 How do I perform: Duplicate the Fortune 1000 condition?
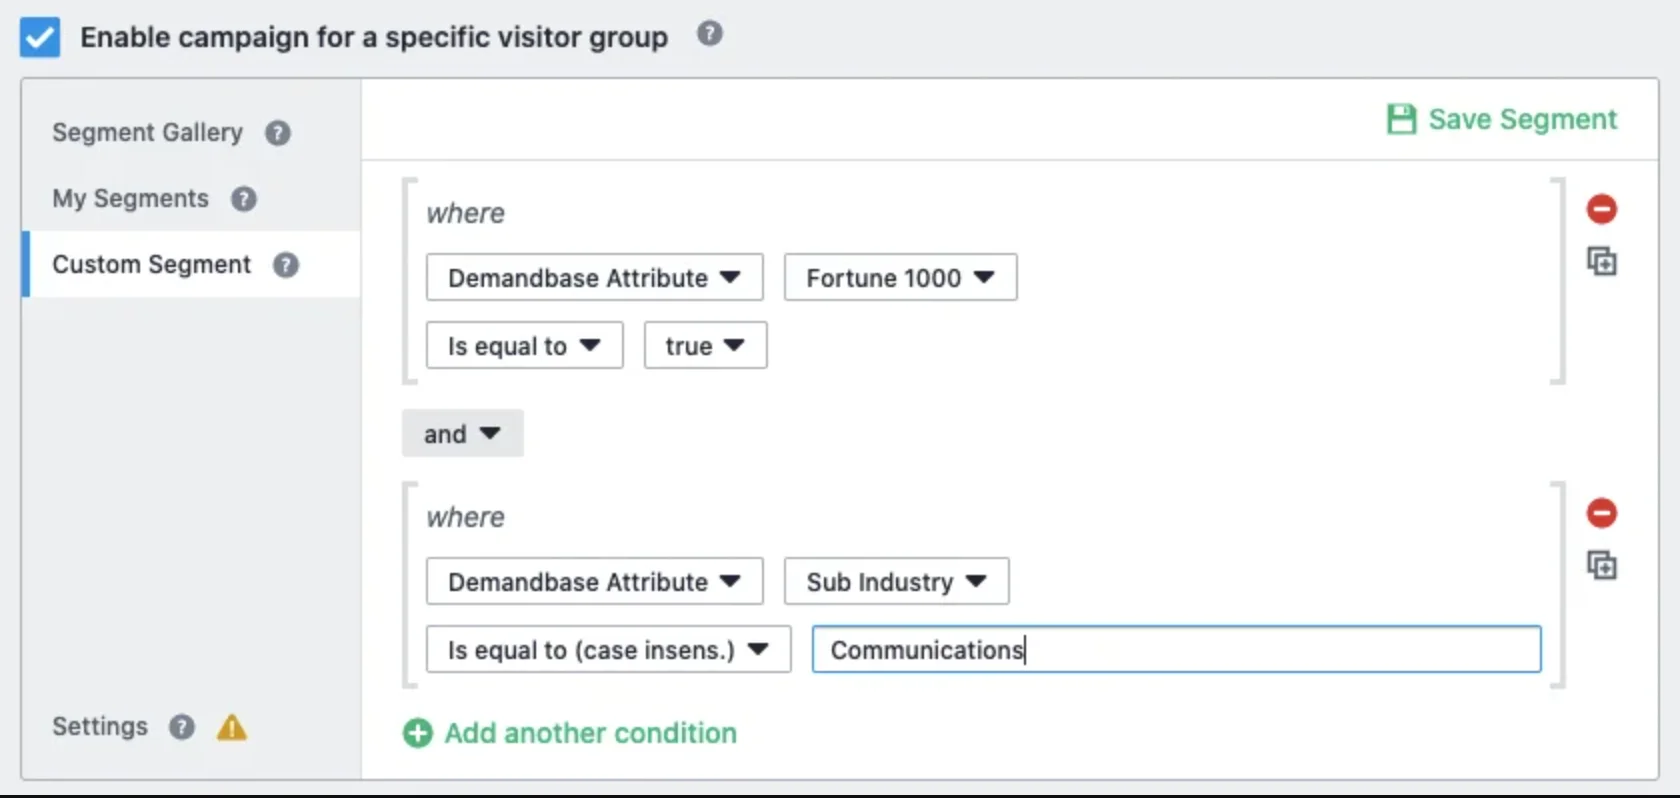click(1601, 262)
